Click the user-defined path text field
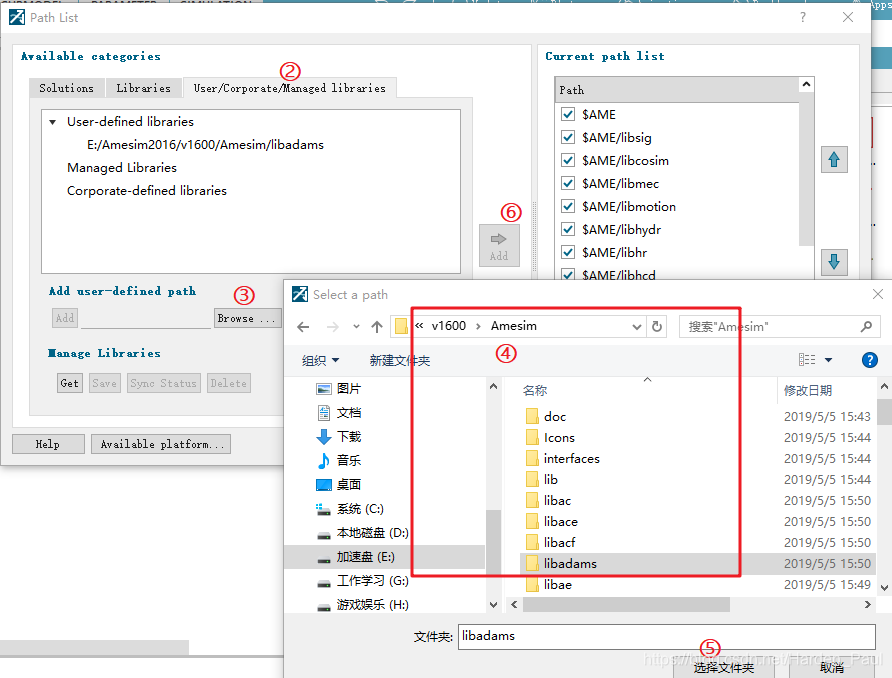This screenshot has width=892, height=678. 146,319
